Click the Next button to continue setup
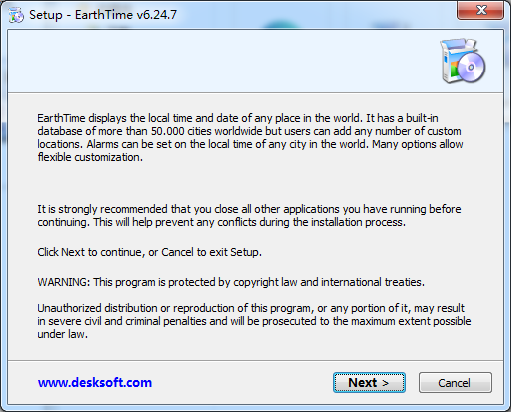The width and height of the screenshot is (511, 412). pos(369,383)
